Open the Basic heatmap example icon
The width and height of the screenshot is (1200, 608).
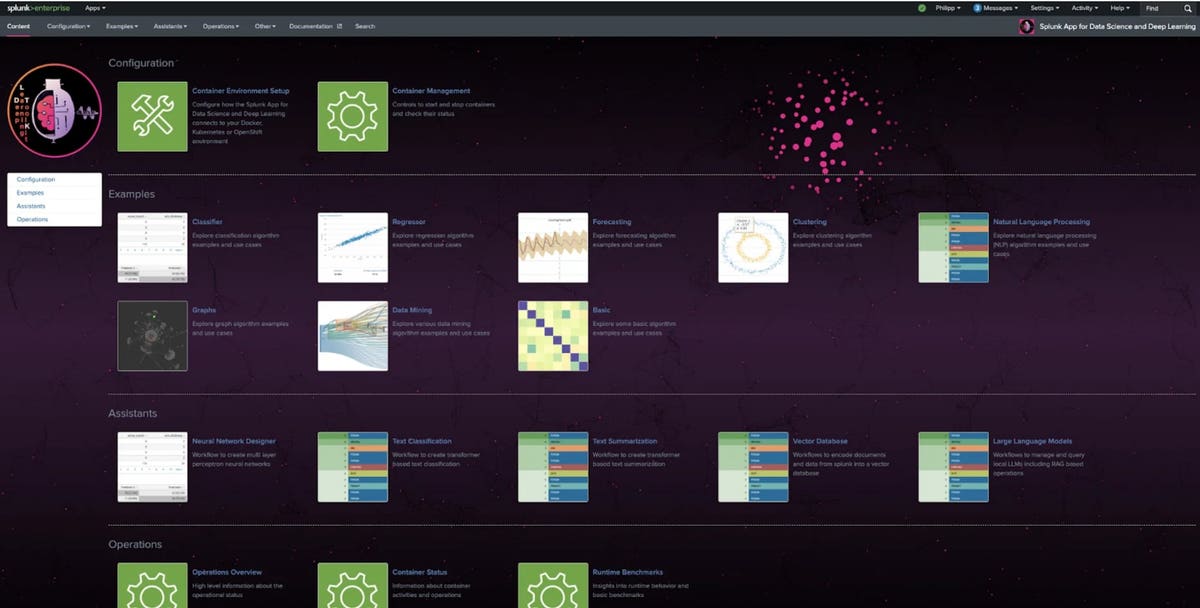(552, 335)
